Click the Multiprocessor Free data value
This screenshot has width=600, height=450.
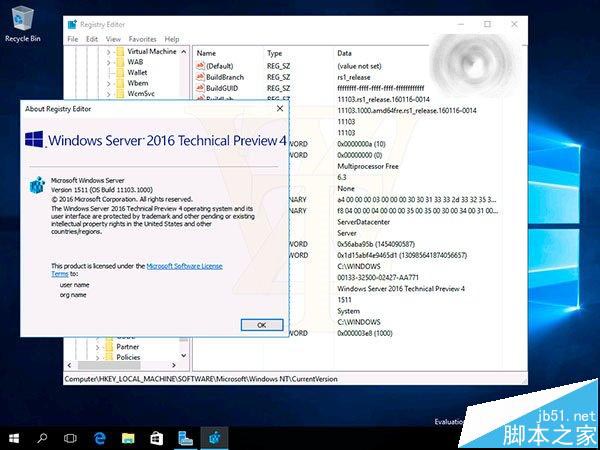point(368,166)
